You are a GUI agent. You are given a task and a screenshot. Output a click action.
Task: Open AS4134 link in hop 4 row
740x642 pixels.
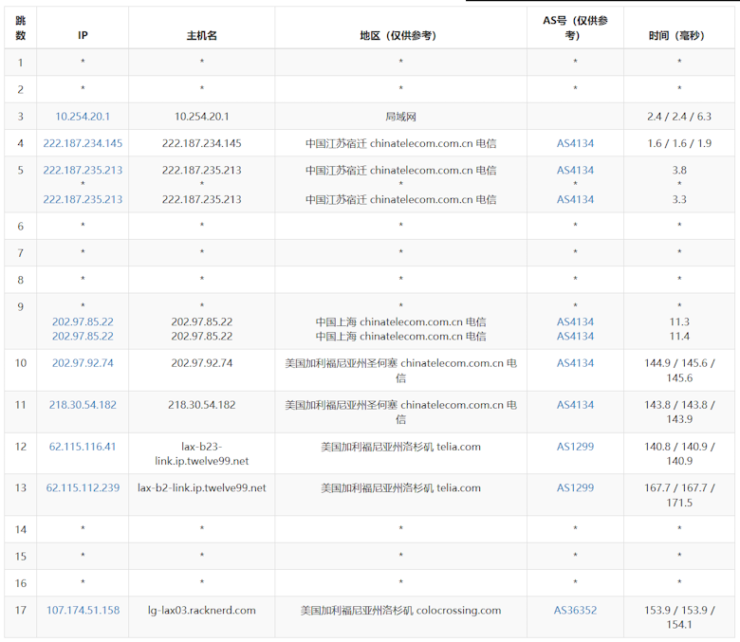575,144
